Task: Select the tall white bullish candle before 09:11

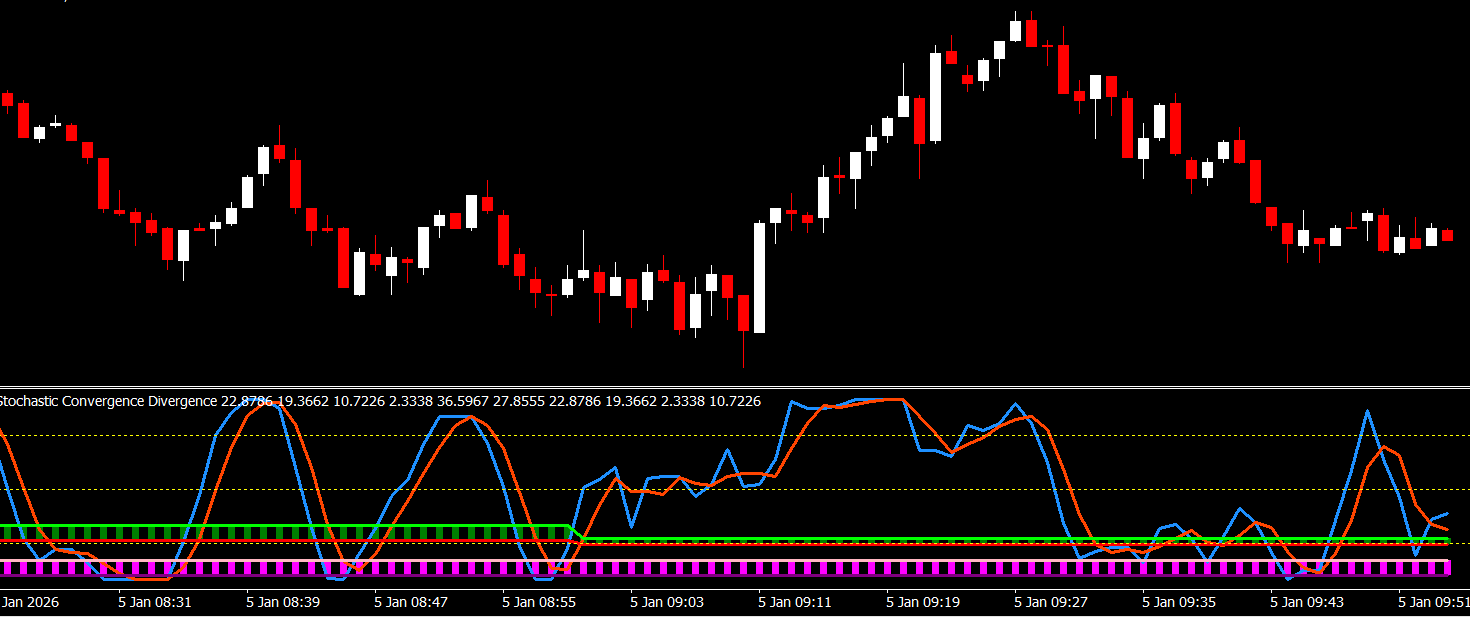Action: (x=759, y=277)
